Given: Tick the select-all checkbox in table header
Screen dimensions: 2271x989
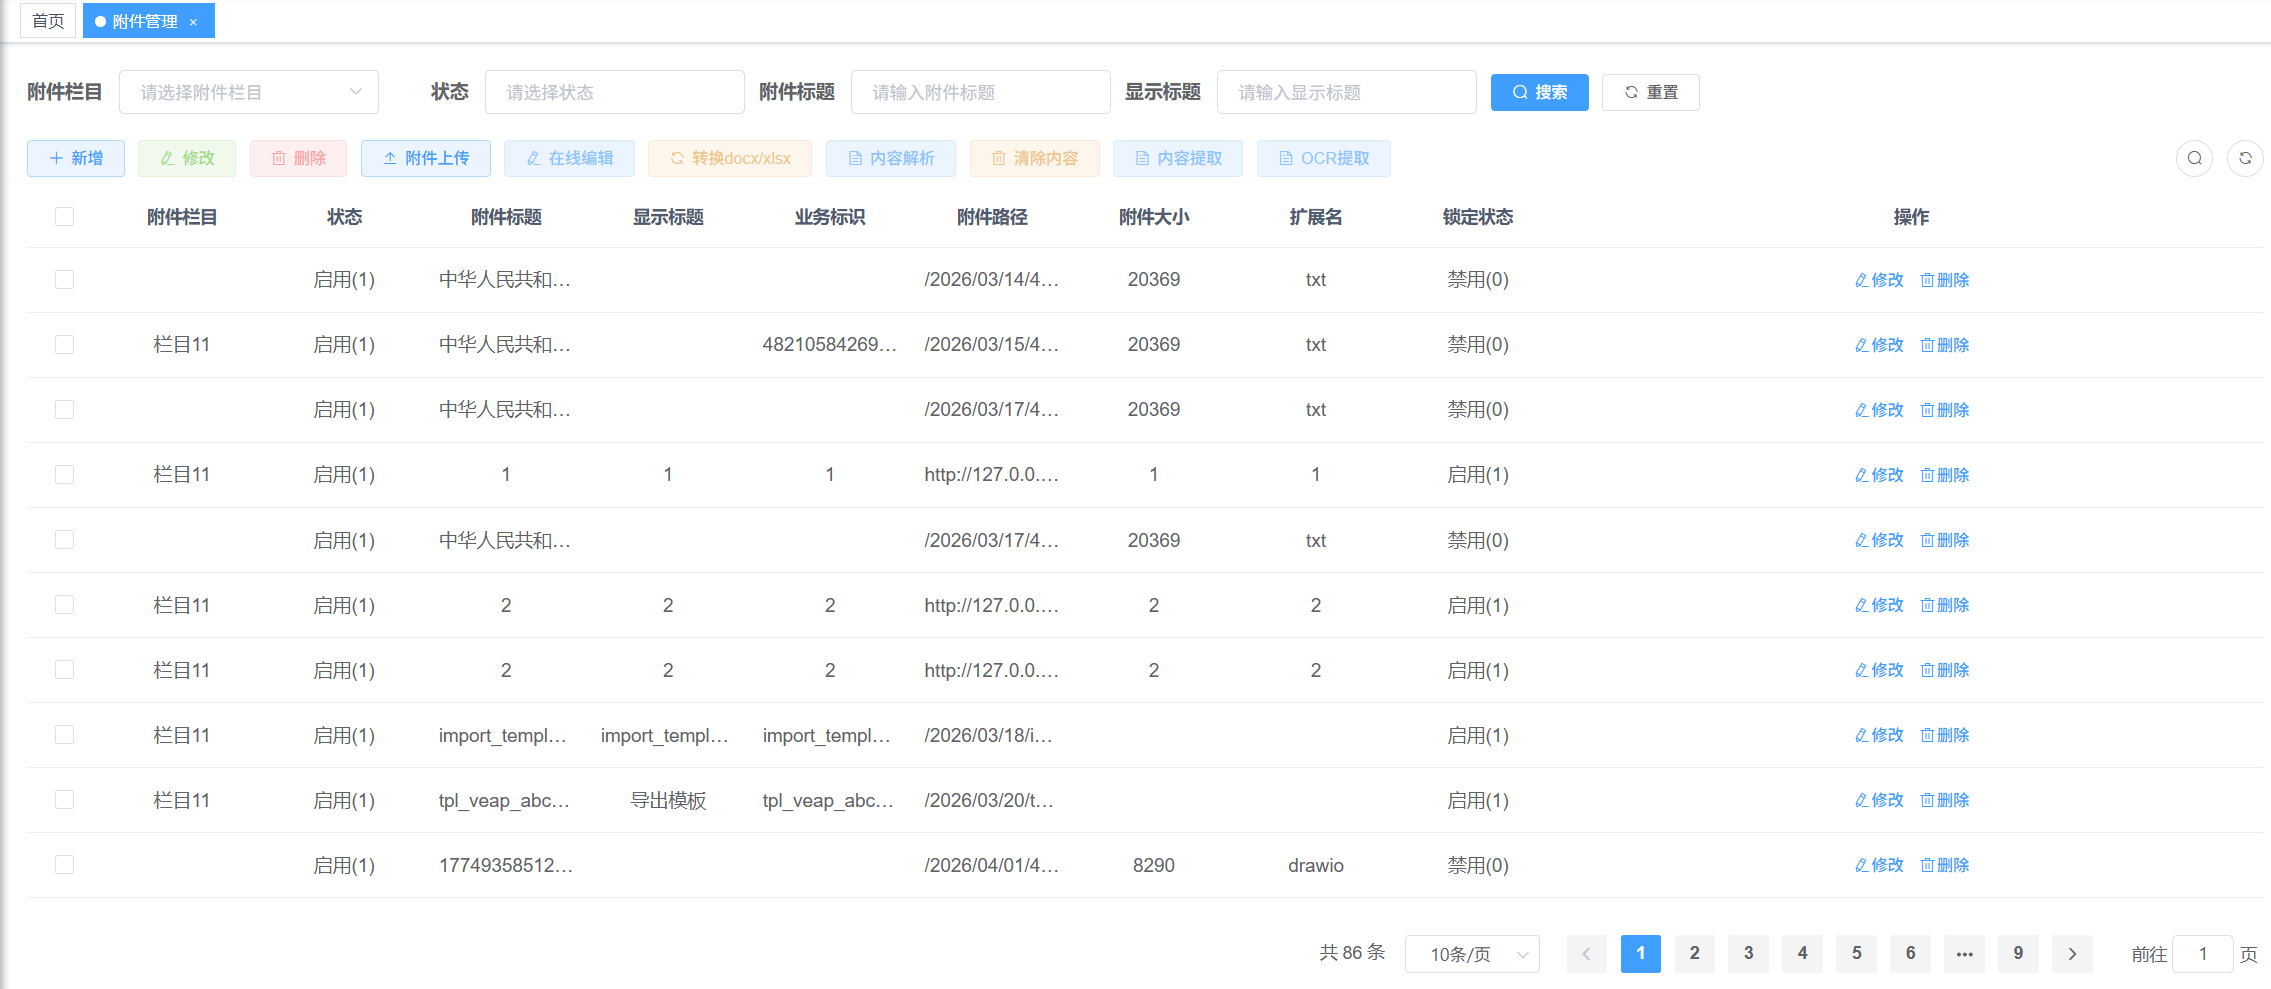Looking at the screenshot, I should 65,217.
